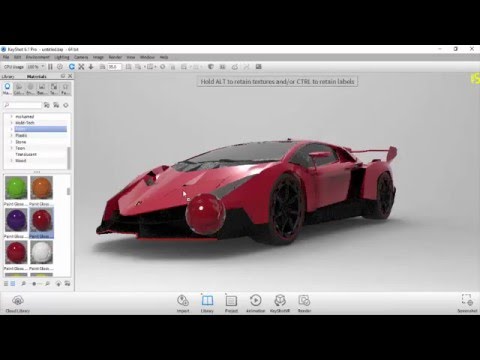The width and height of the screenshot is (480, 360).
Task: Click the Environments library tab icon
Action: click(30, 89)
